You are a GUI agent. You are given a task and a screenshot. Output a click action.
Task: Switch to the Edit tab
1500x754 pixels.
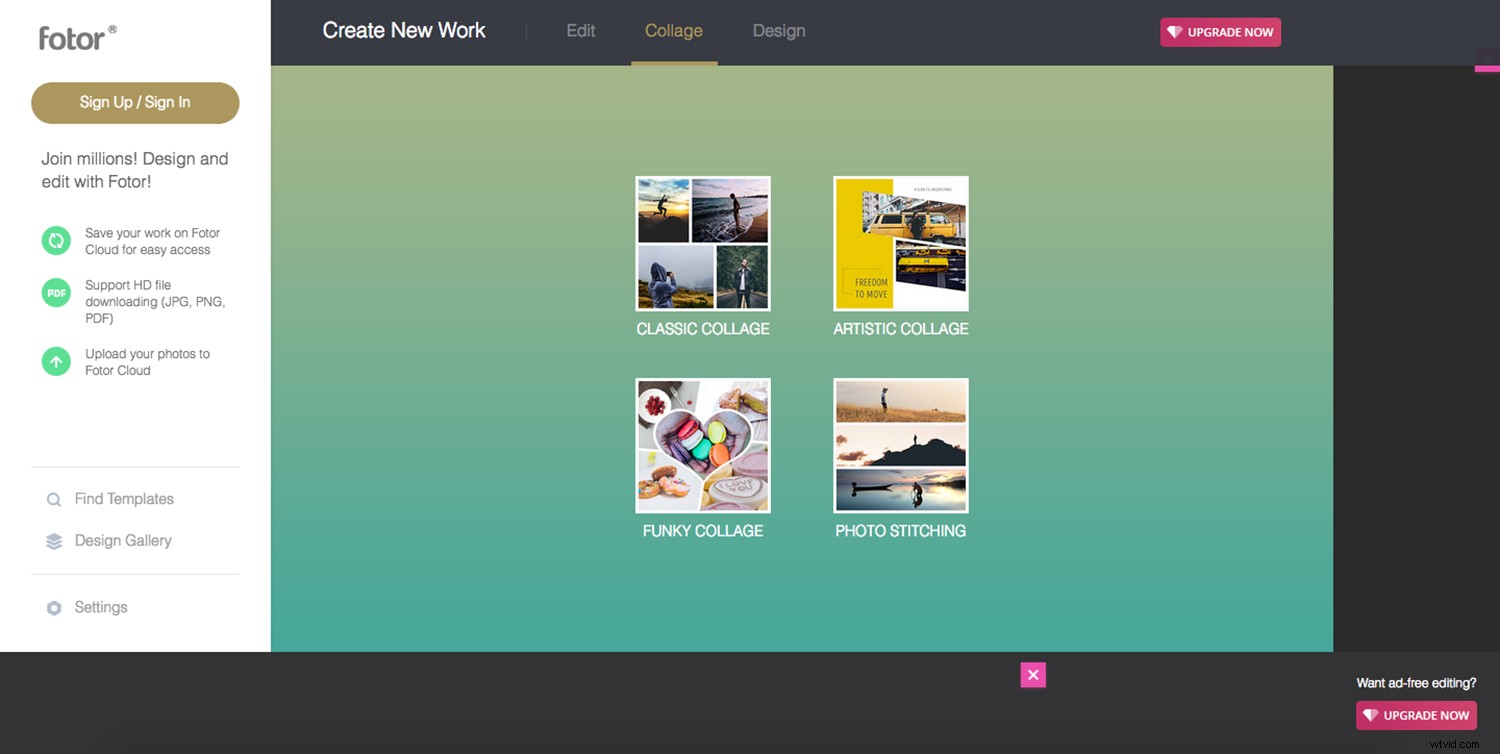(580, 30)
